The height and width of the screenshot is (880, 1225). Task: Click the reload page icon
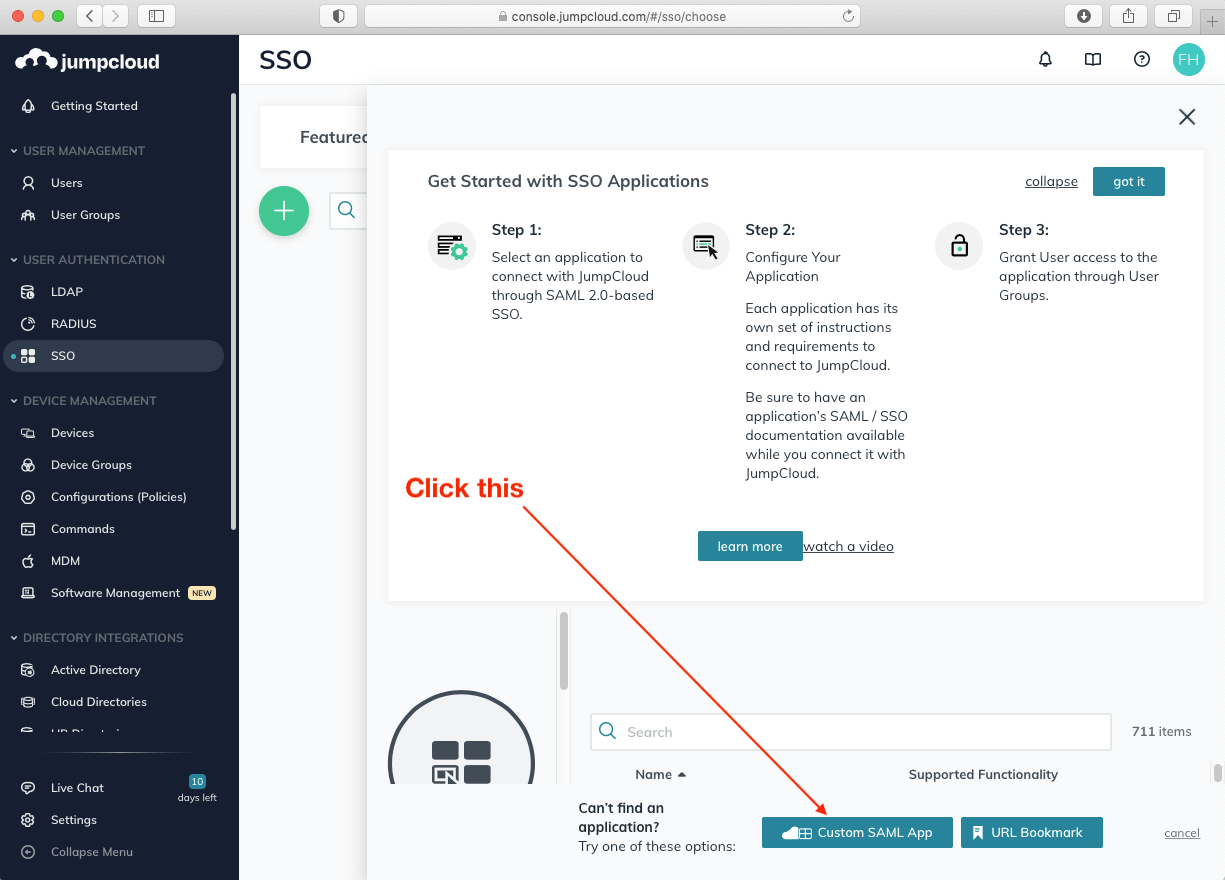848,16
